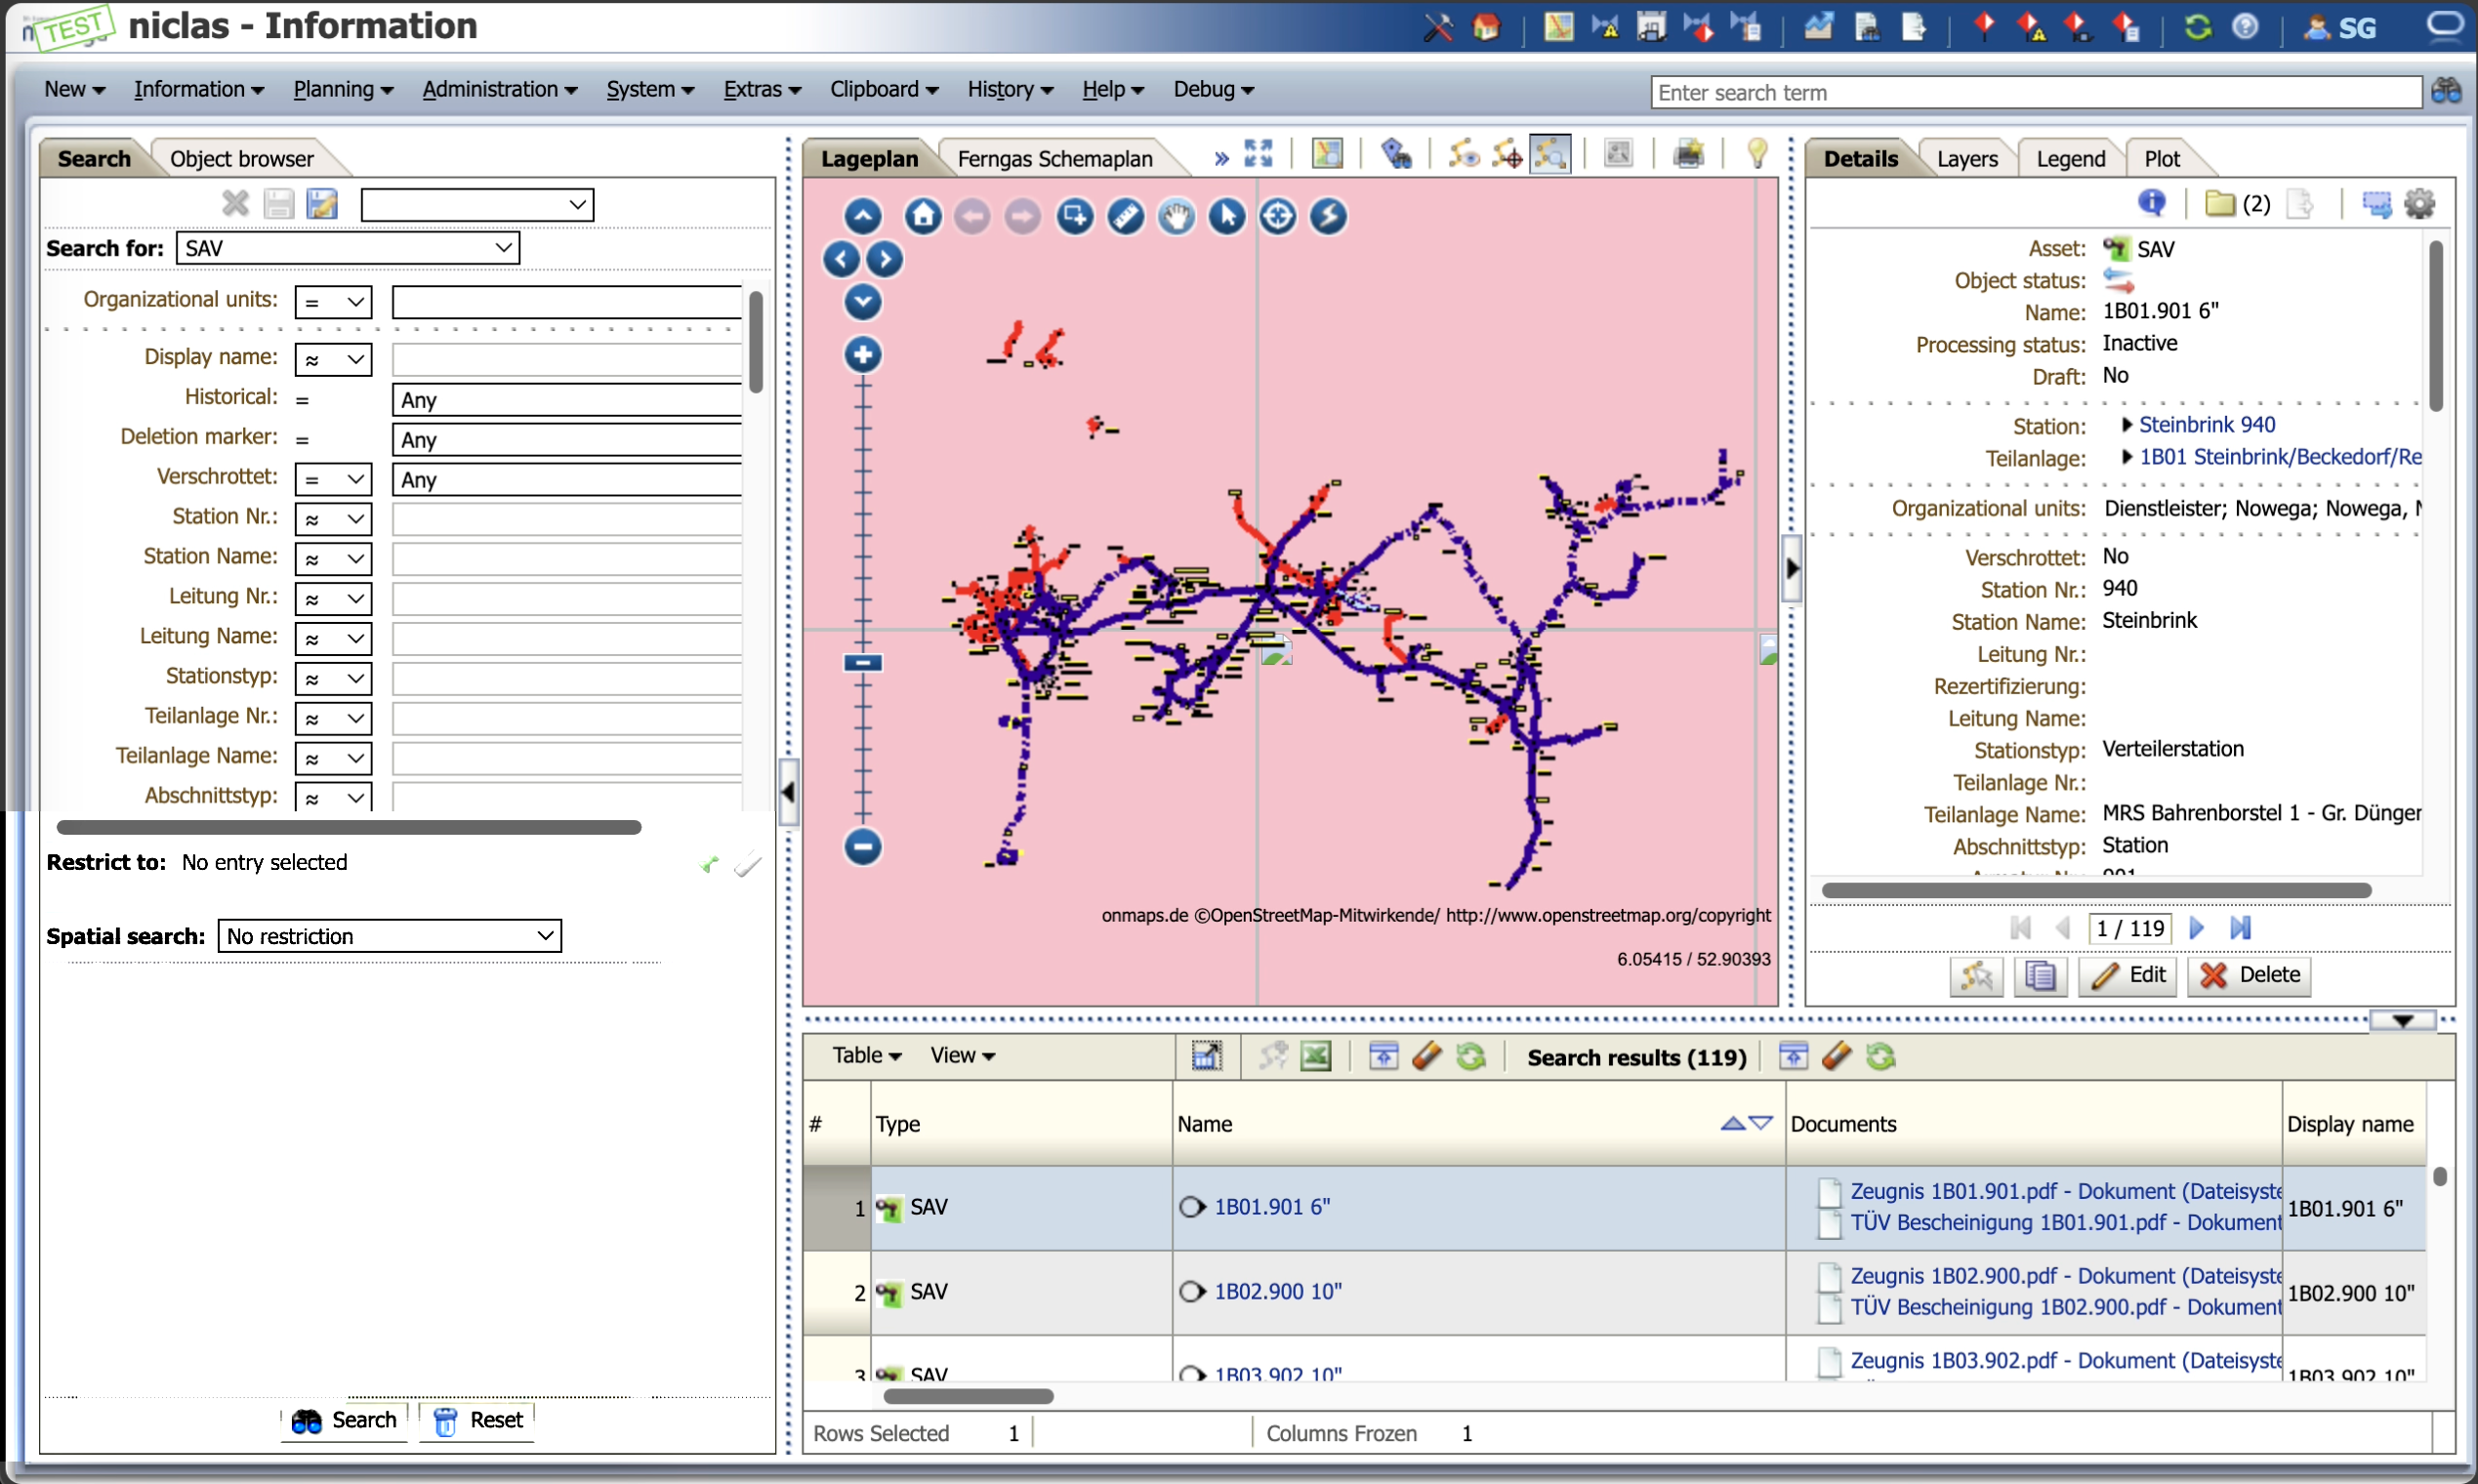This screenshot has height=1484, width=2478.
Task: Click the binoculars icon beside search field
Action: [x=2445, y=92]
